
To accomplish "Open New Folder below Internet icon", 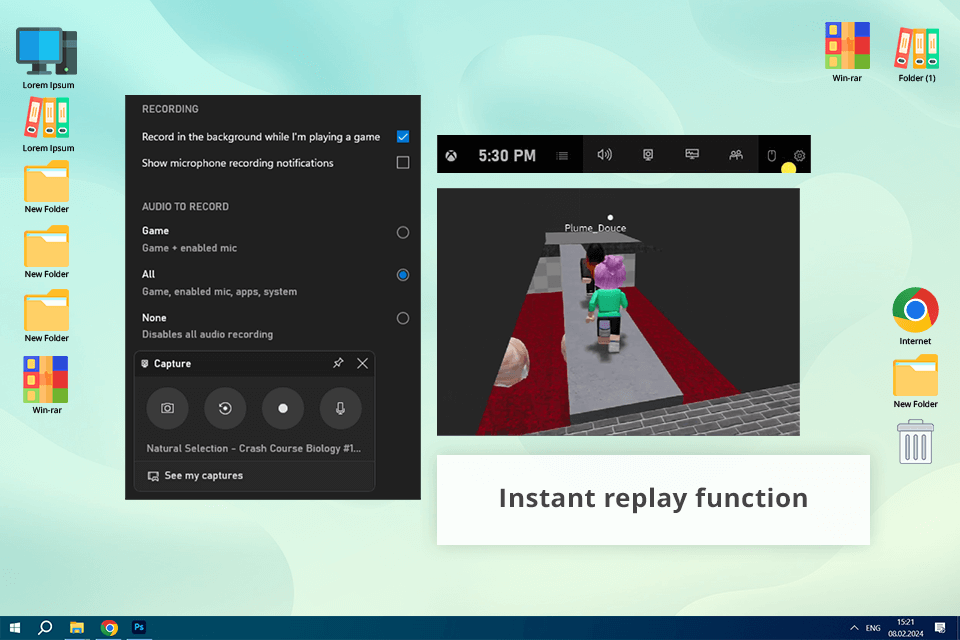I will point(915,382).
